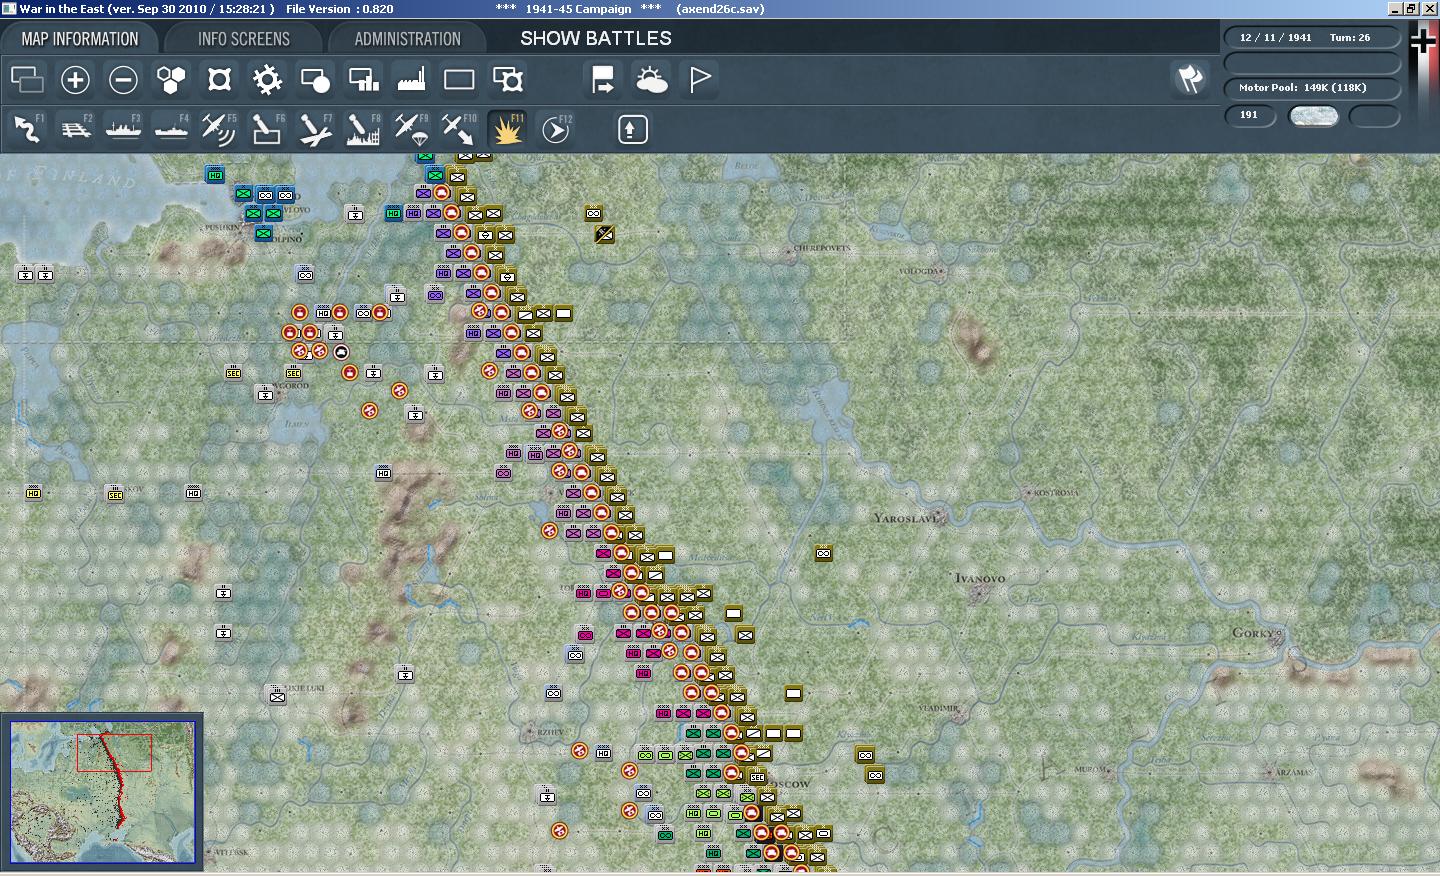Click the Show Battles heading
The height and width of the screenshot is (876, 1440).
coord(596,38)
